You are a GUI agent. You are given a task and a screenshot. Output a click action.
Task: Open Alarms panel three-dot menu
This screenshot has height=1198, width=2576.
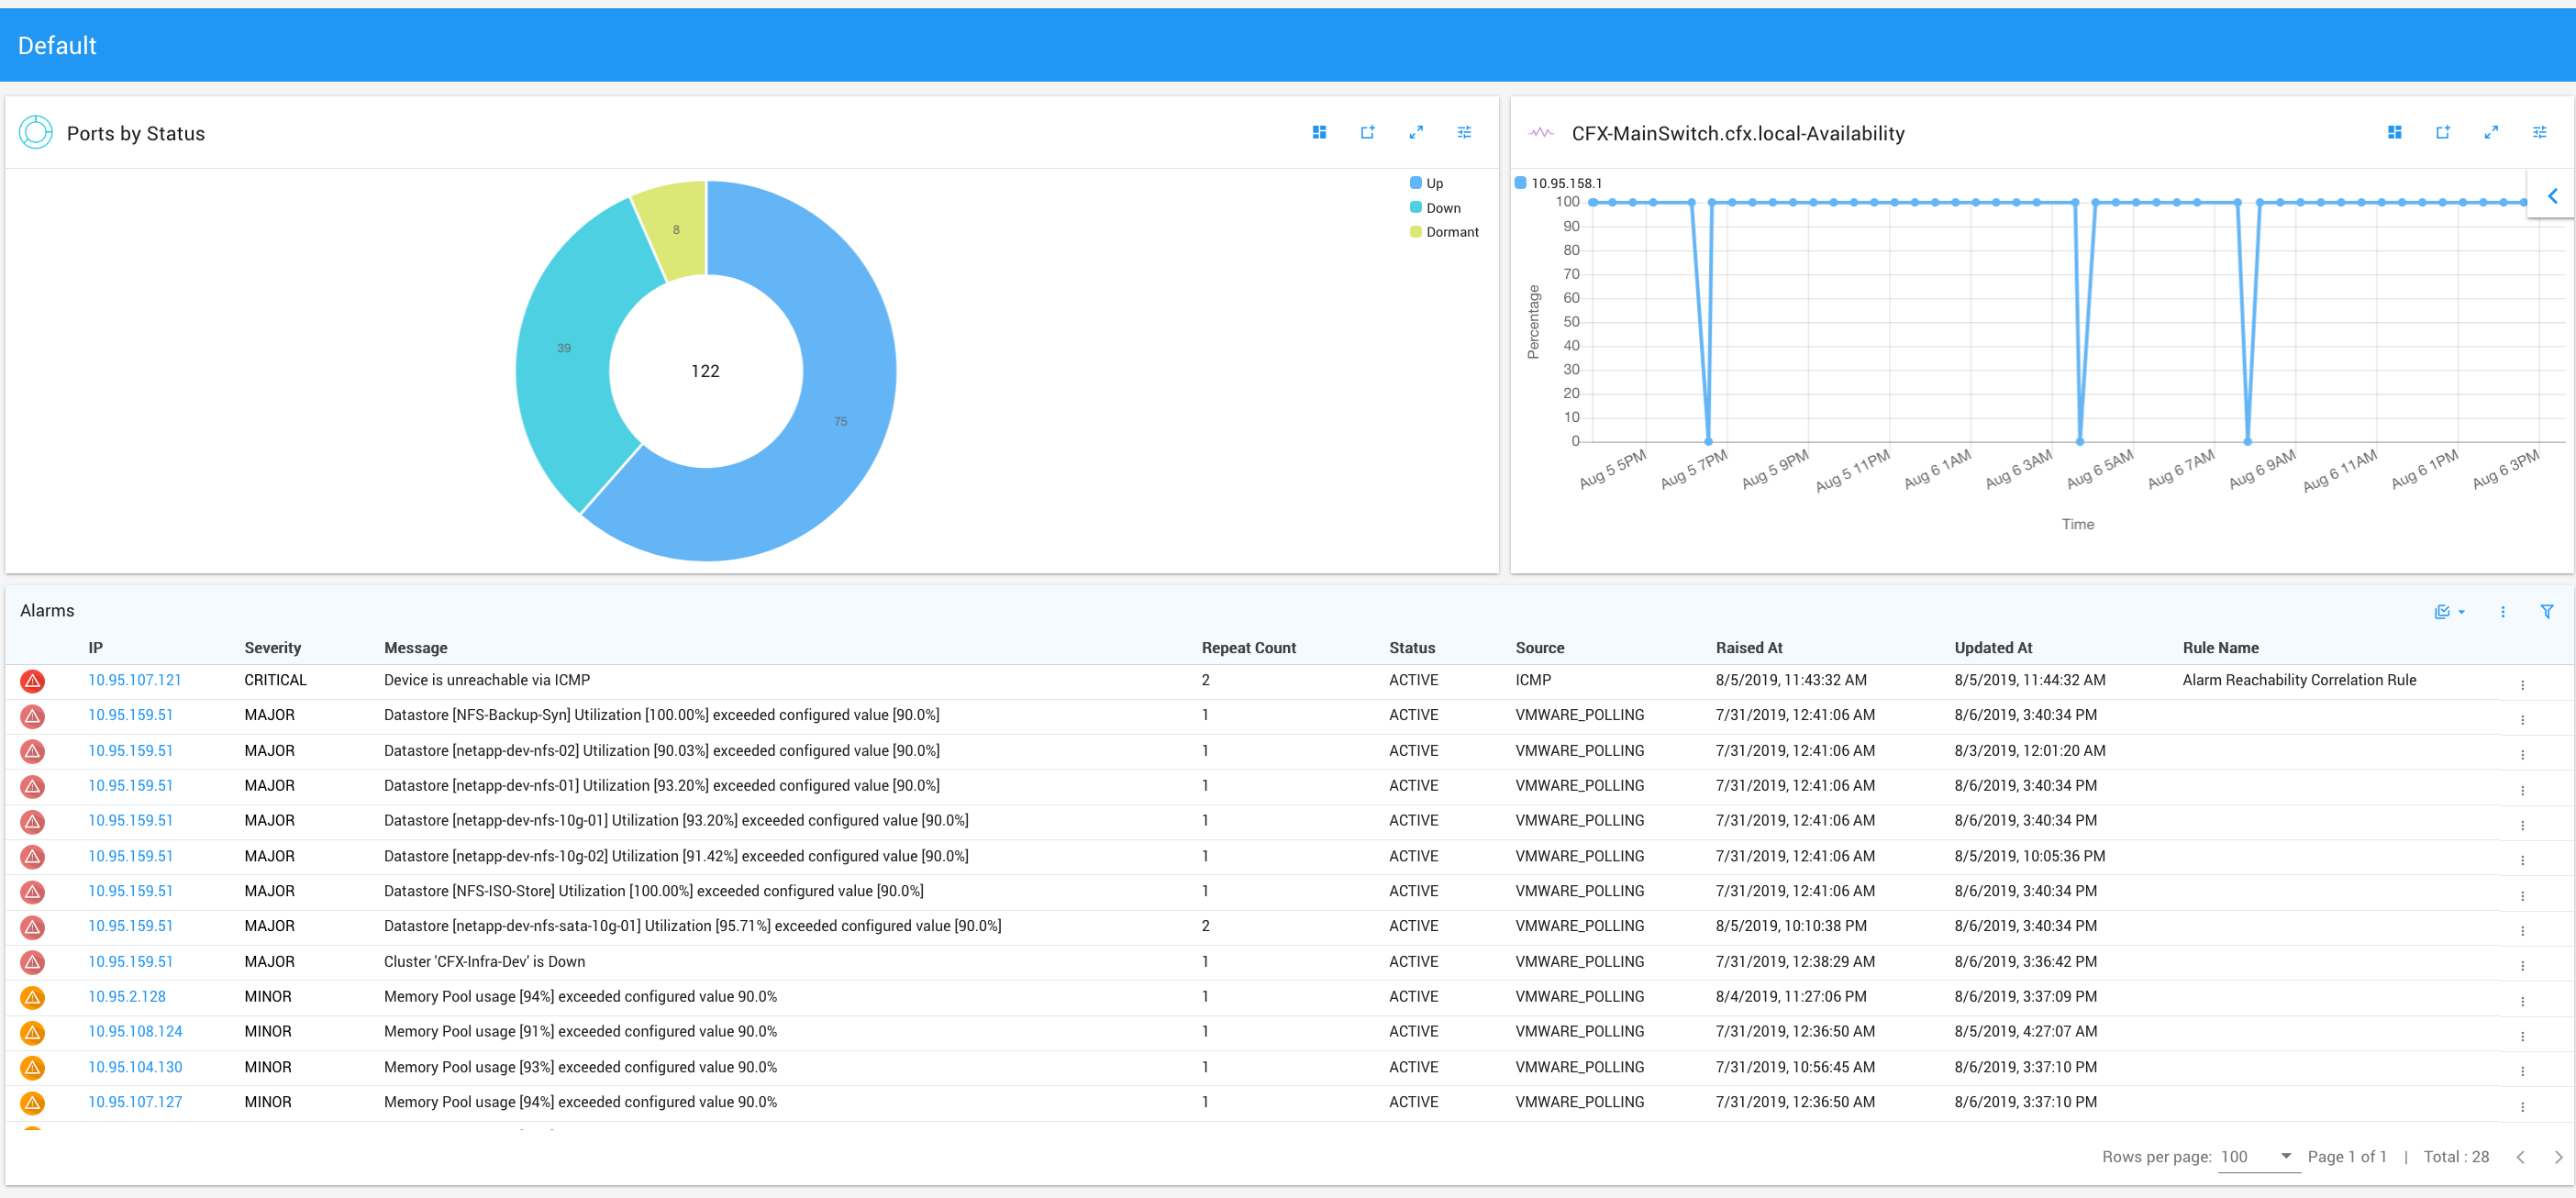pyautogui.click(x=2503, y=611)
